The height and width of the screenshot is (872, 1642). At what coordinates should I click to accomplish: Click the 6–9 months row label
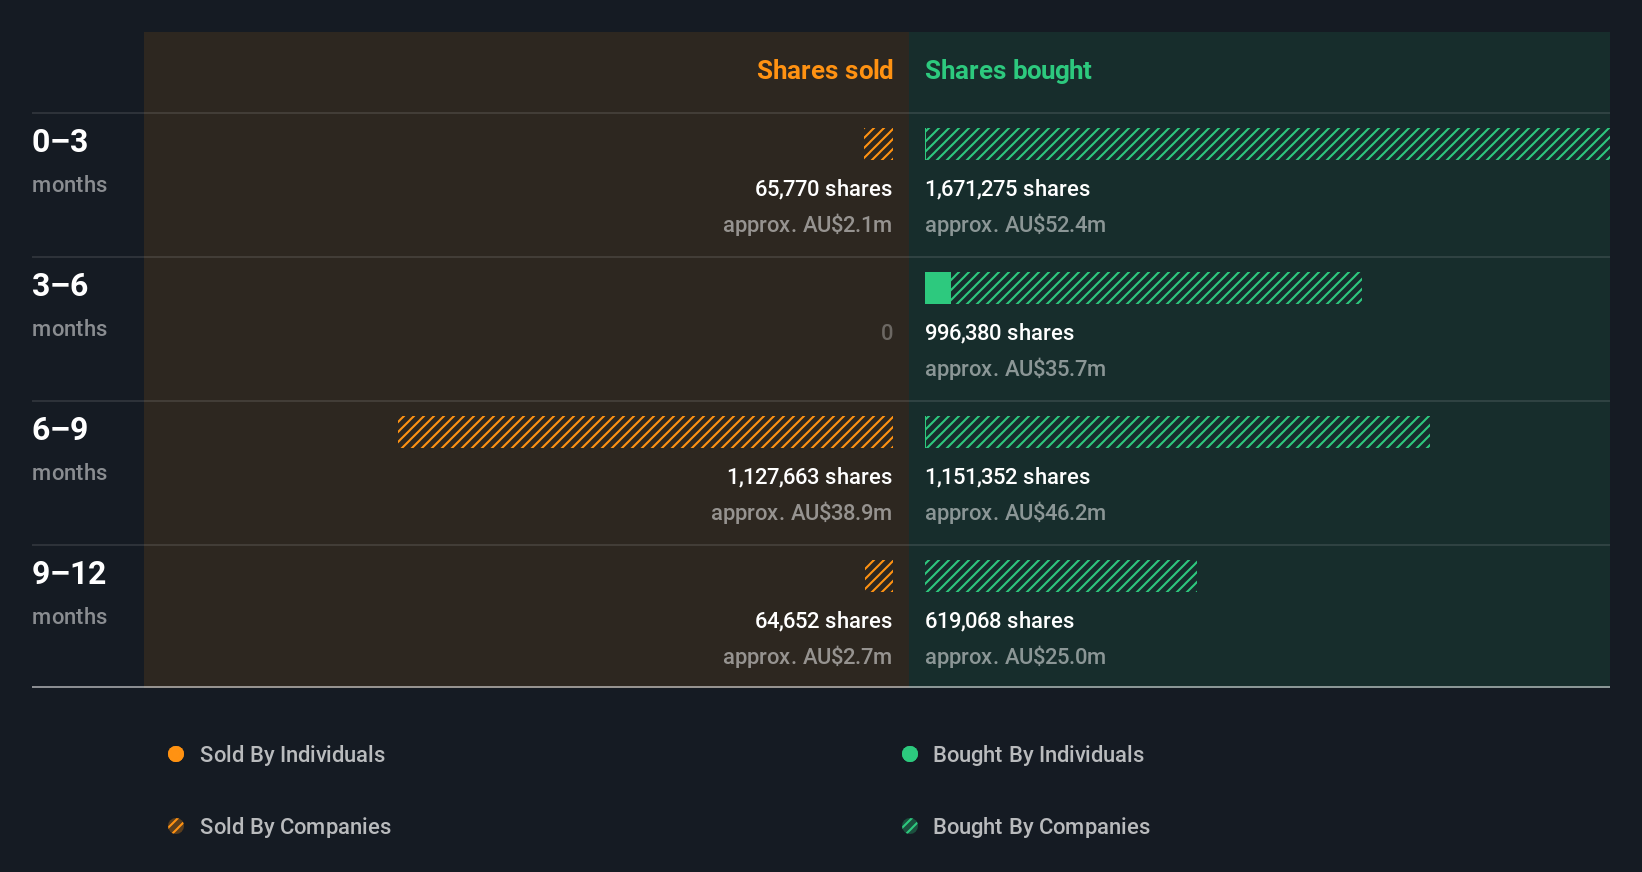click(x=69, y=449)
